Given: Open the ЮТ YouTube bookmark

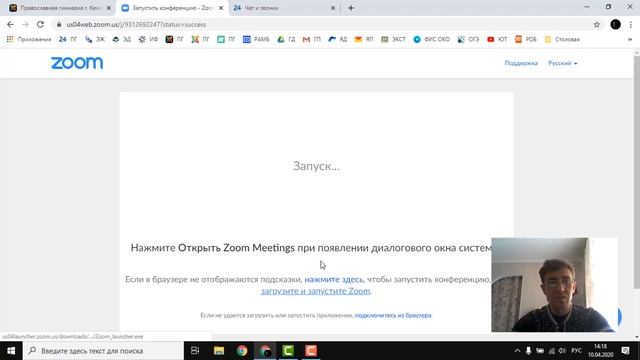Looking at the screenshot, I should tap(497, 39).
